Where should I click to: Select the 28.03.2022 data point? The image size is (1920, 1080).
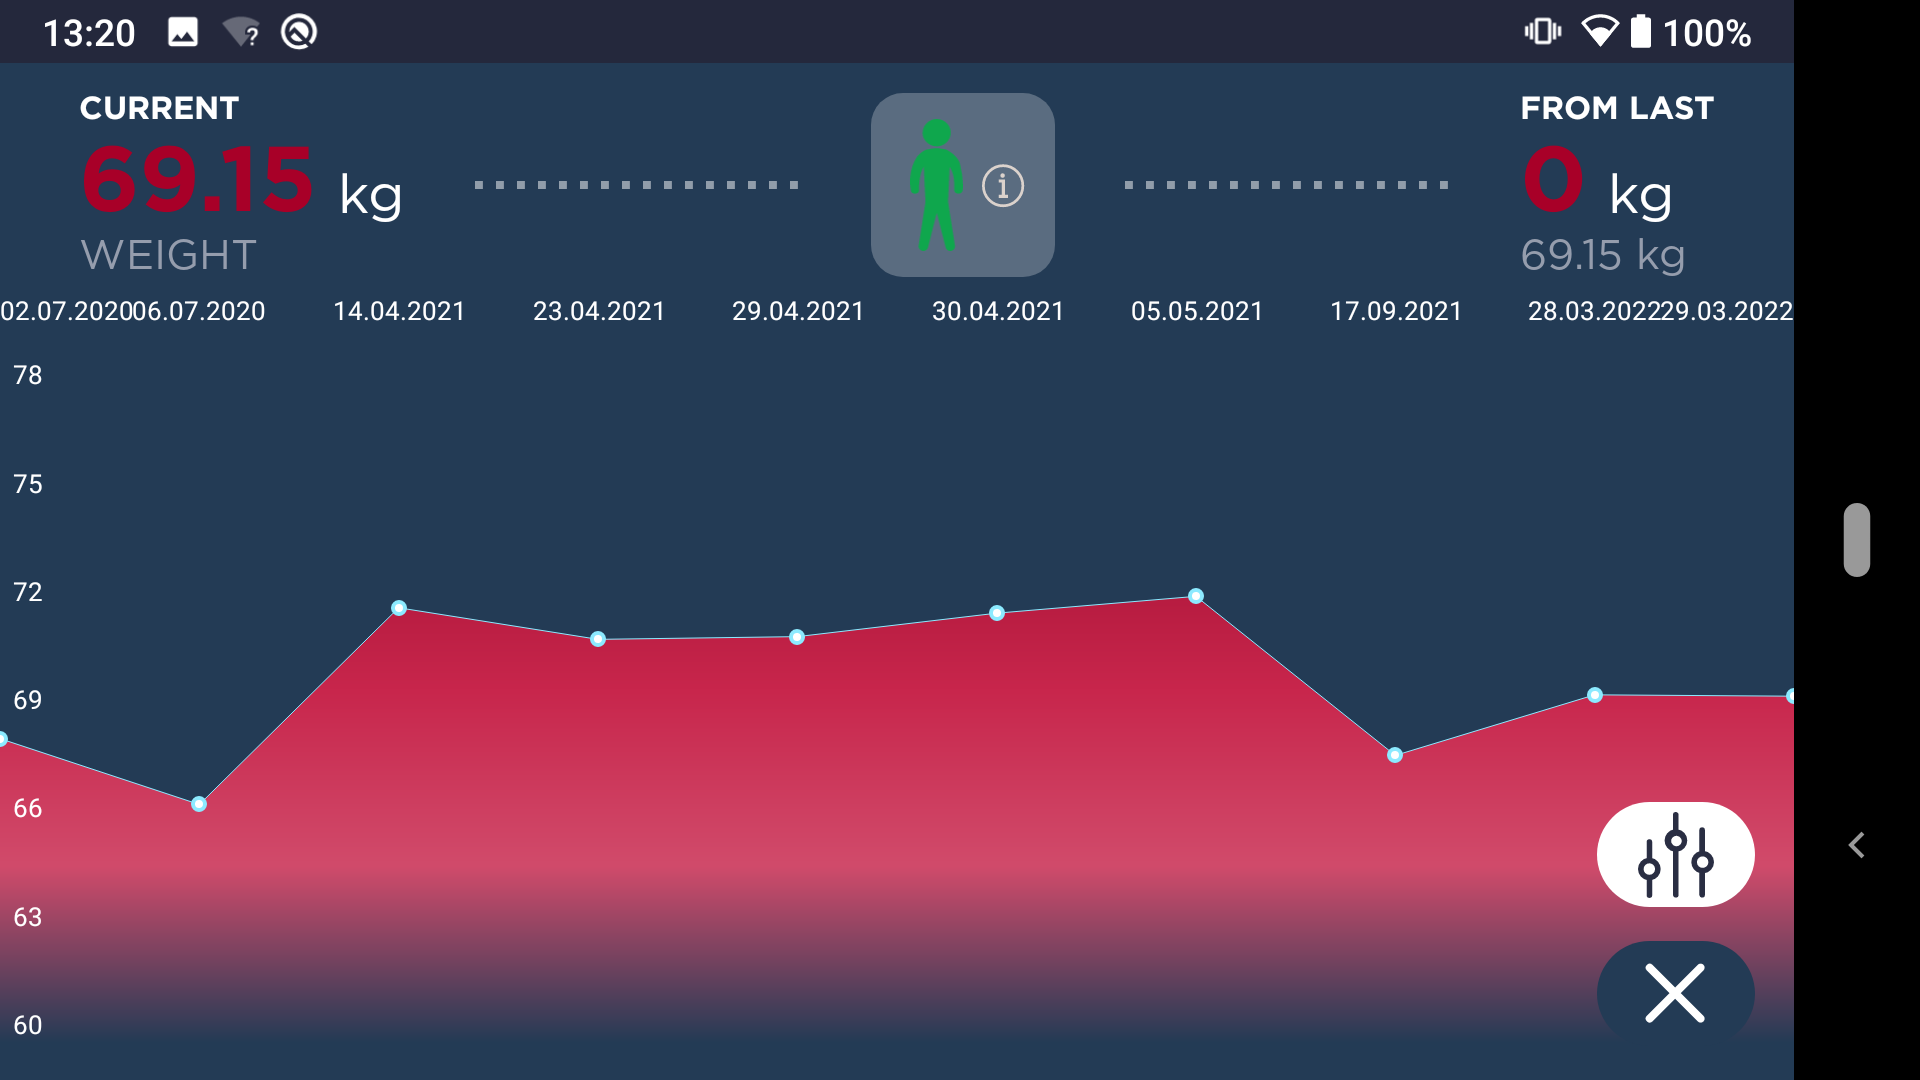pos(1595,695)
